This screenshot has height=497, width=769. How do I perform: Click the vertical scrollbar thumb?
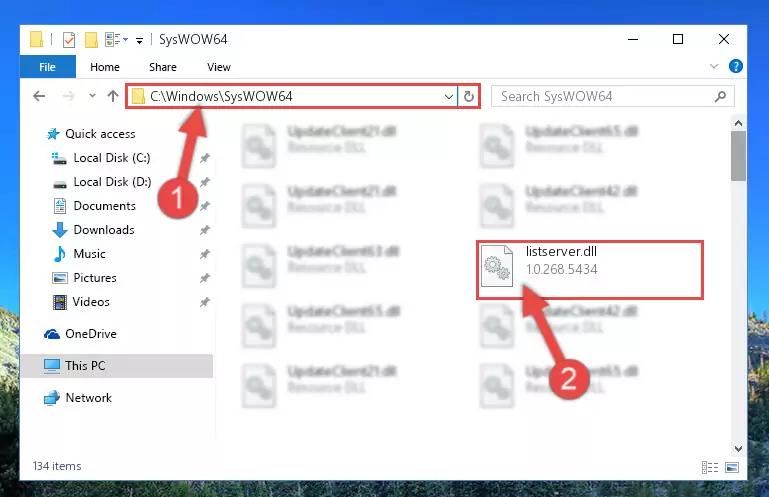739,157
